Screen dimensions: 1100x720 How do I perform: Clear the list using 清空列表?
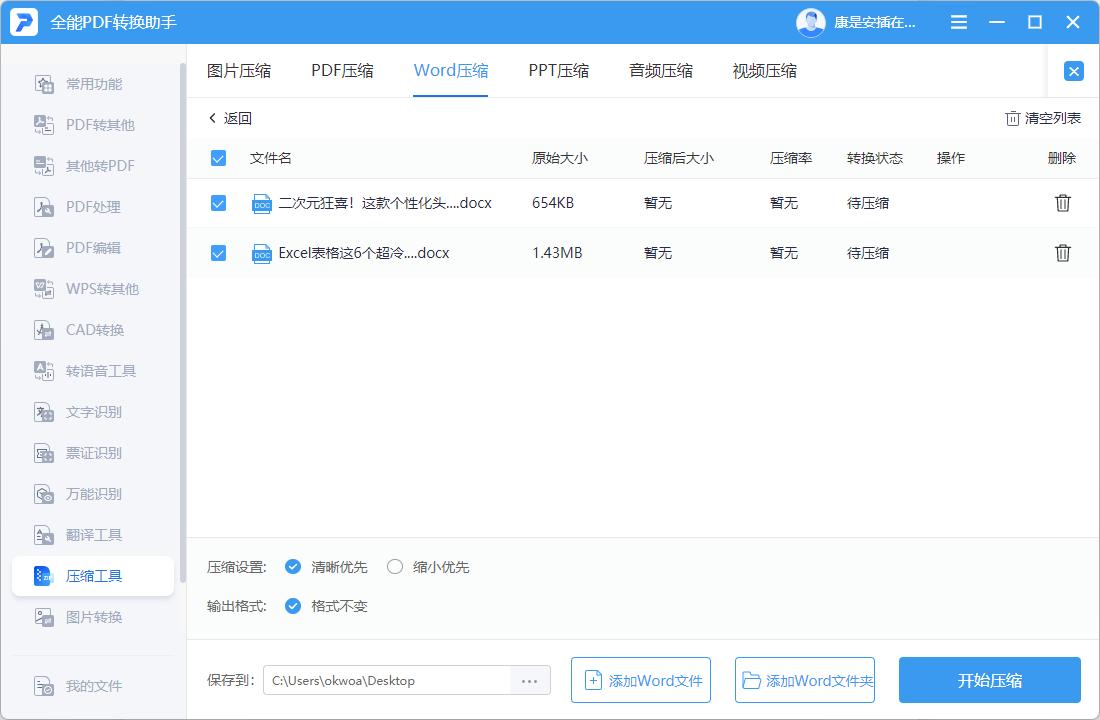point(1042,117)
